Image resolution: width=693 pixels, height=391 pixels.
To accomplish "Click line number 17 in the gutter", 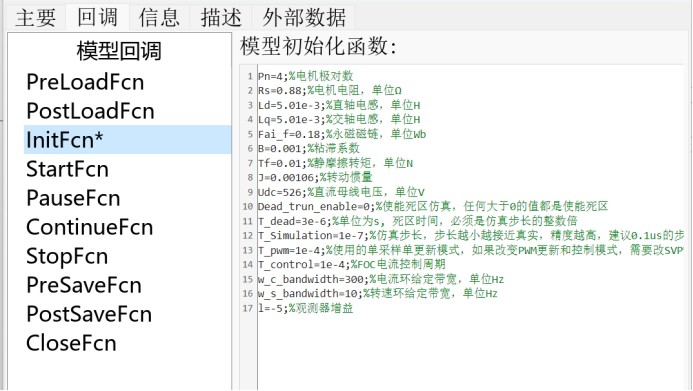I will (x=248, y=308).
